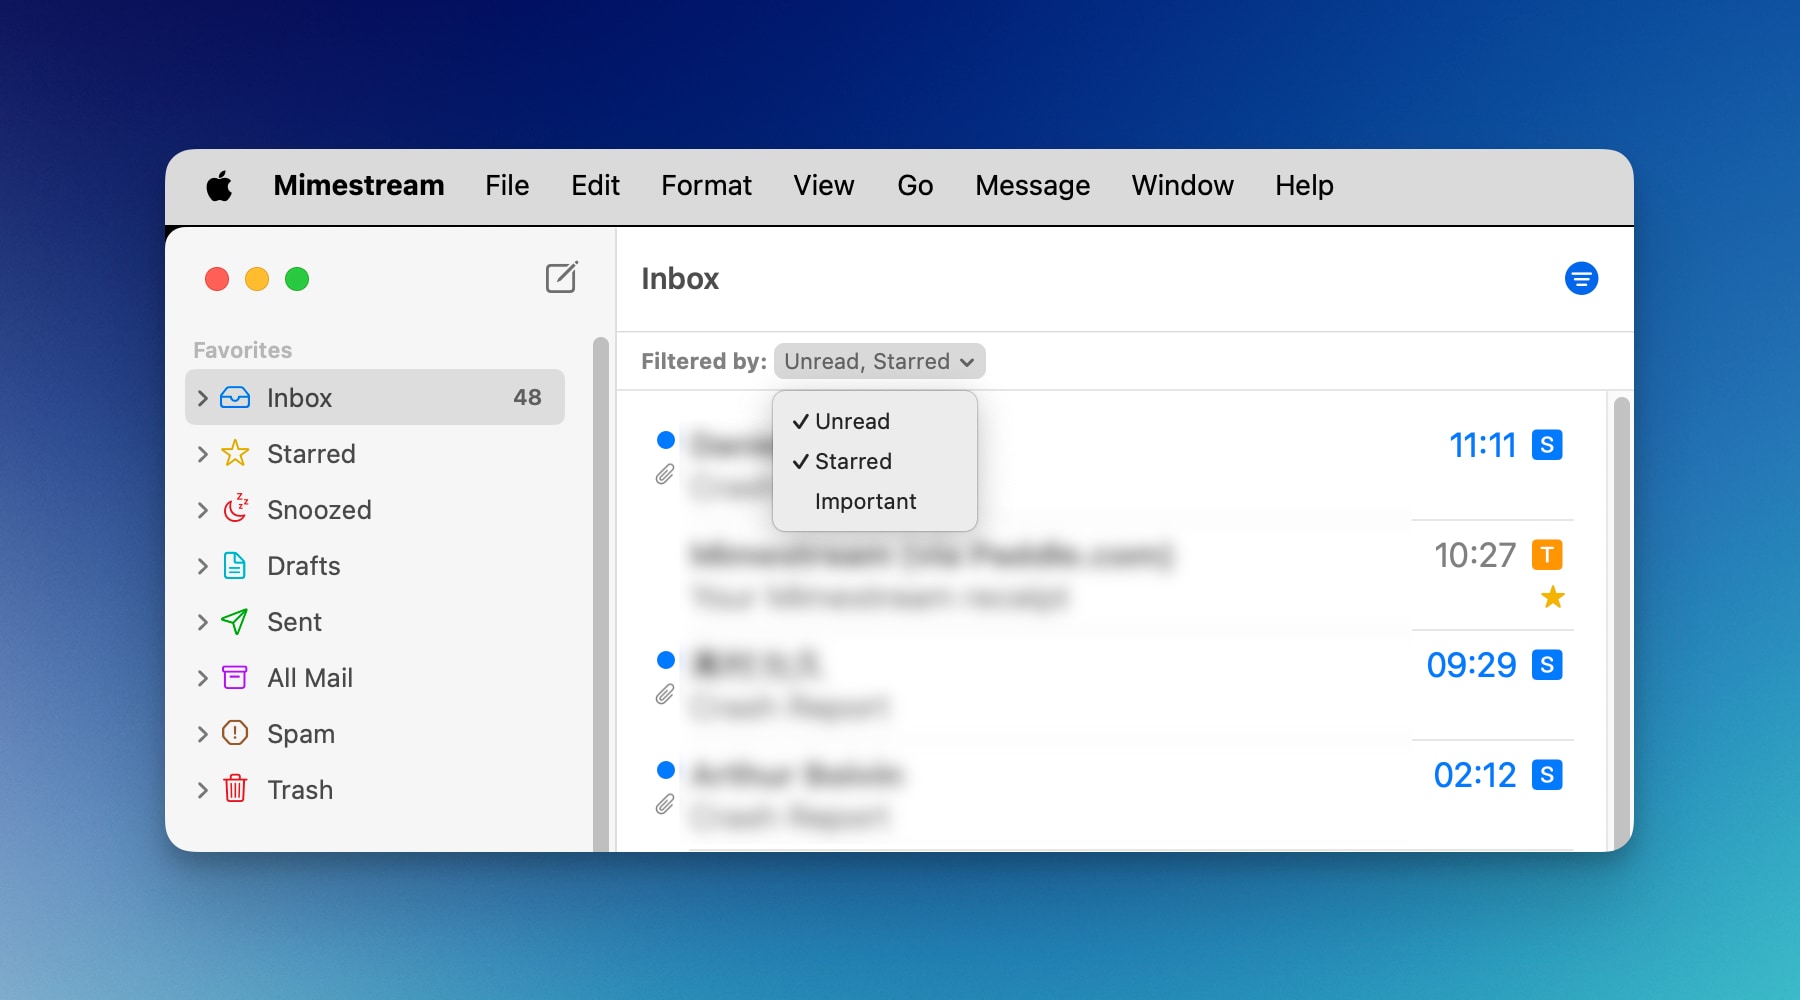Expand the Inbox folder chevron
This screenshot has width=1800, height=1000.
pyautogui.click(x=203, y=398)
